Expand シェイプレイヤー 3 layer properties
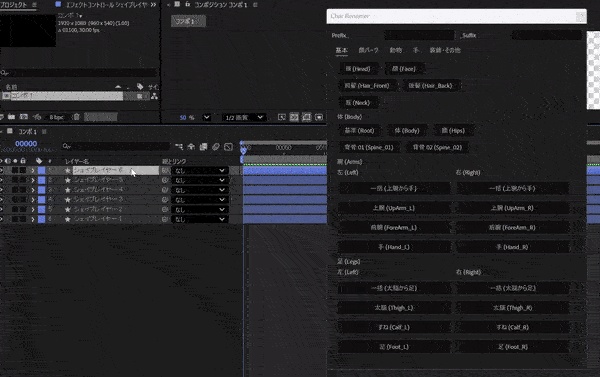The image size is (600, 377). click(x=33, y=200)
